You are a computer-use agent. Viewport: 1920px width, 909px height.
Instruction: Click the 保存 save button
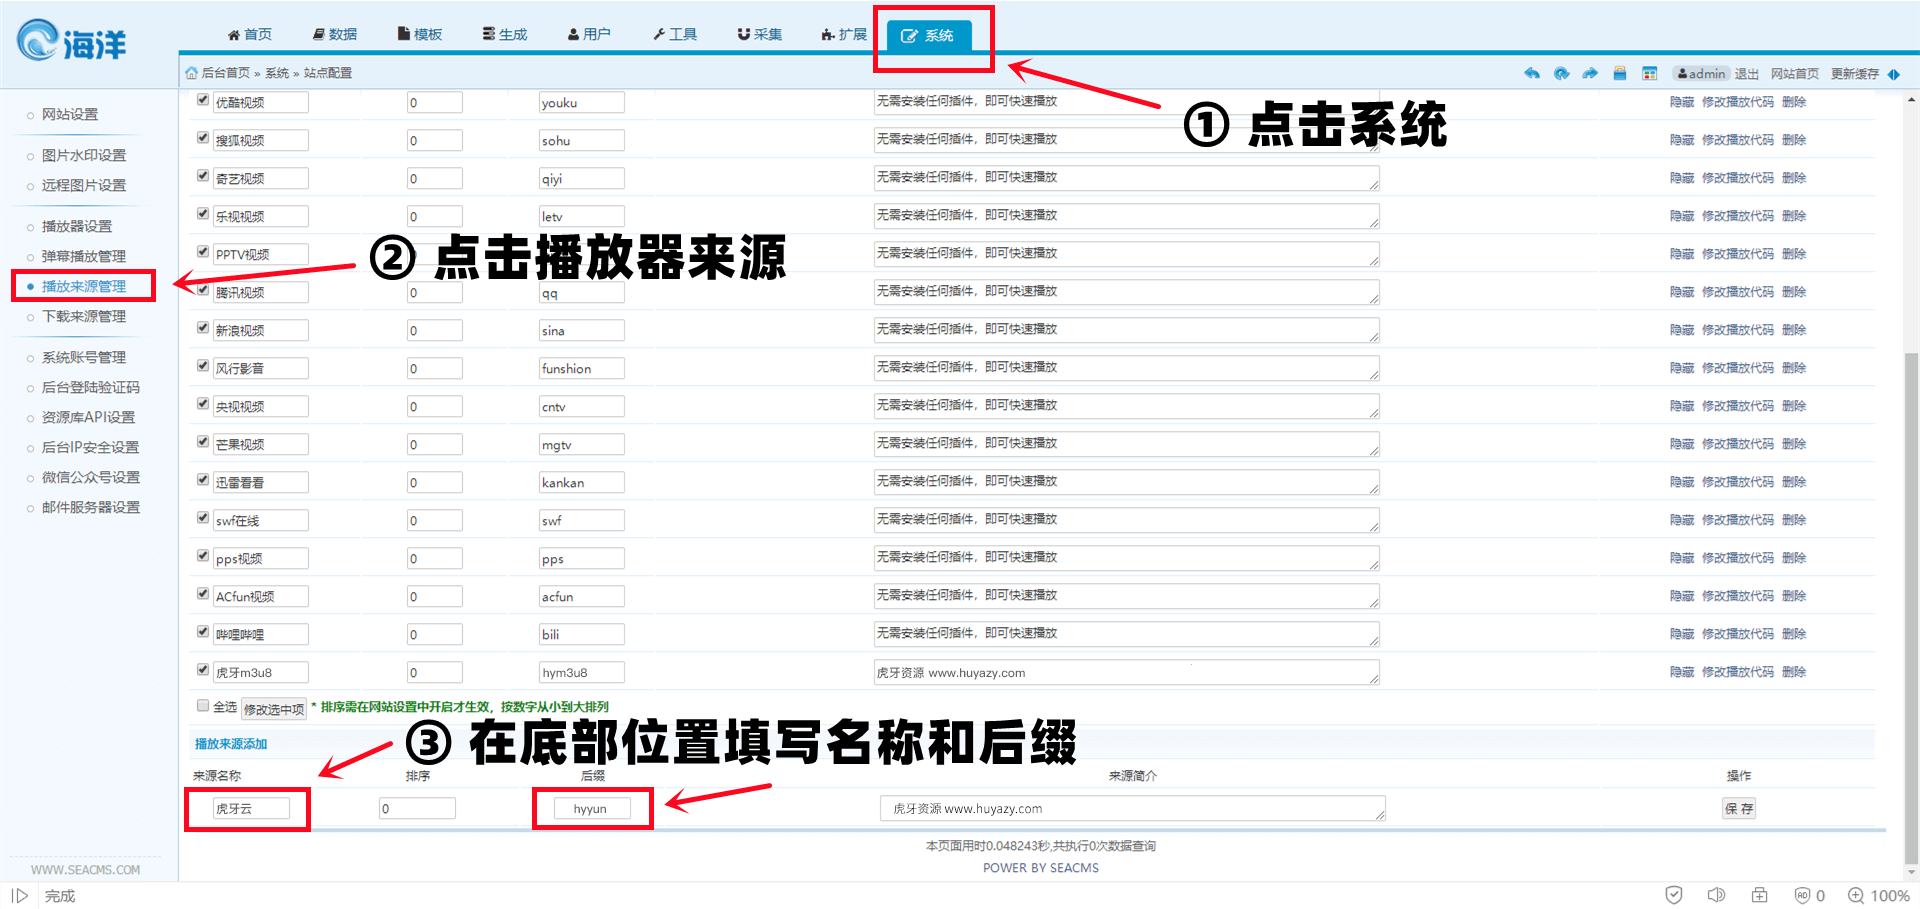[x=1739, y=808]
